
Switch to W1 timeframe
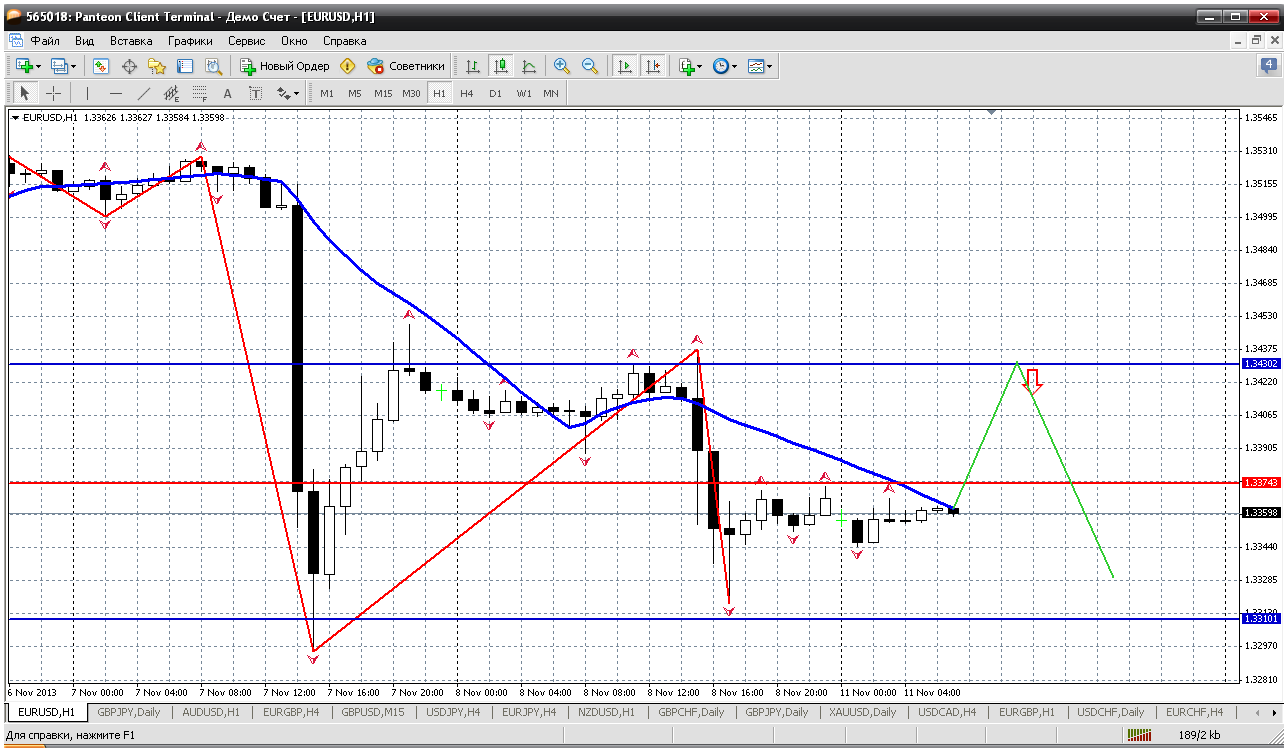point(524,93)
